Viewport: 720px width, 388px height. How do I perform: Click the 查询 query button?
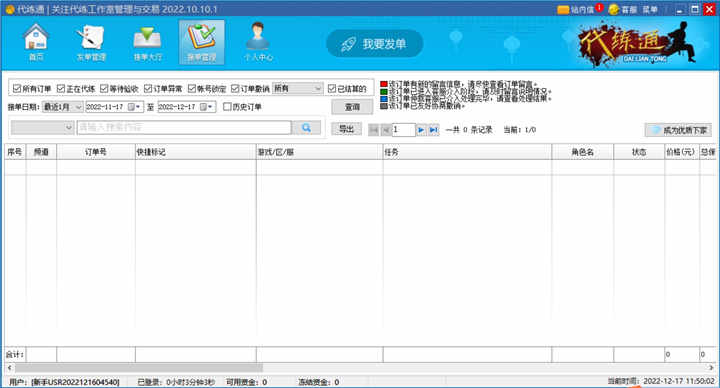352,107
